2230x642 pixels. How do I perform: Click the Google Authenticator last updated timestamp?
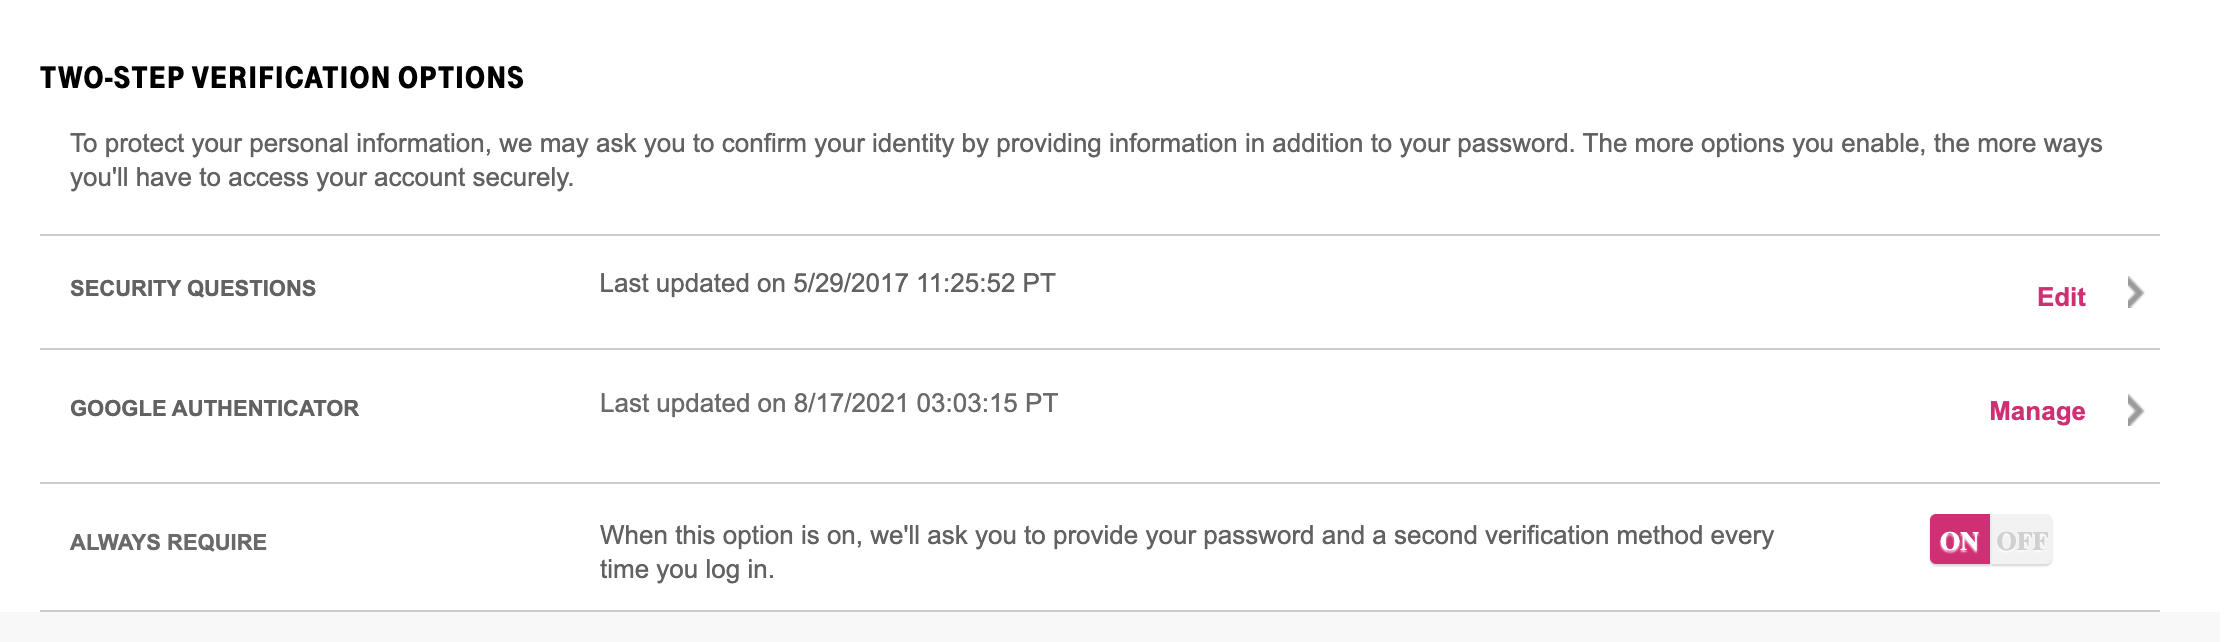pos(828,403)
